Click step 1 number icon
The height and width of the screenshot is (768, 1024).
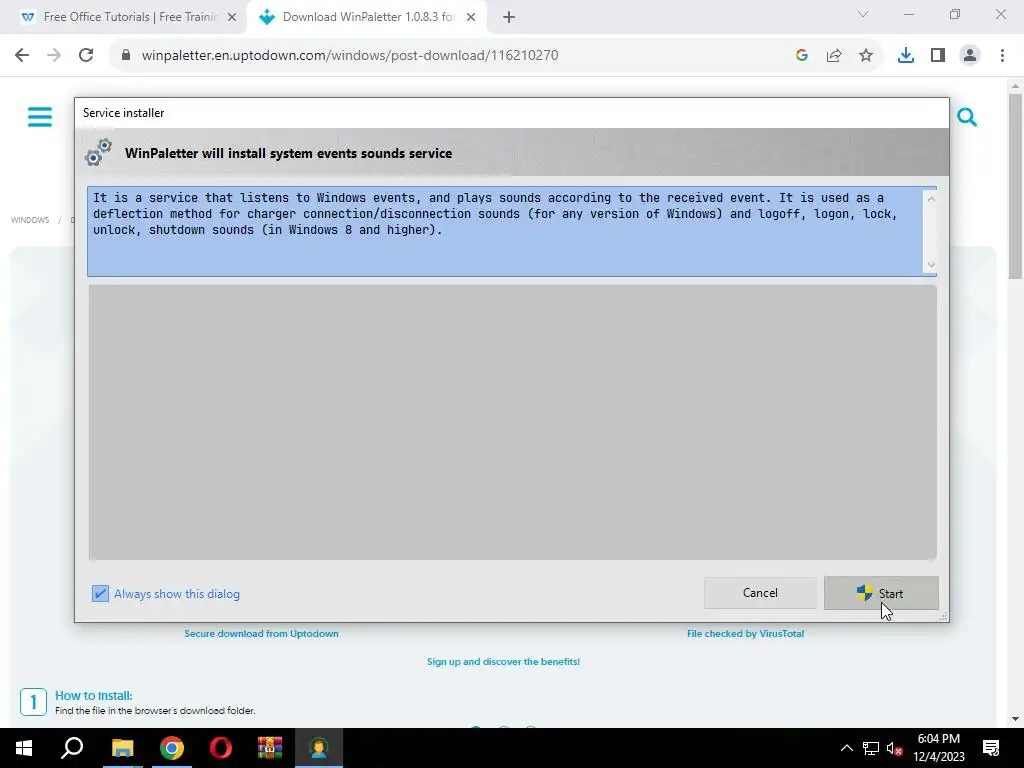(33, 702)
